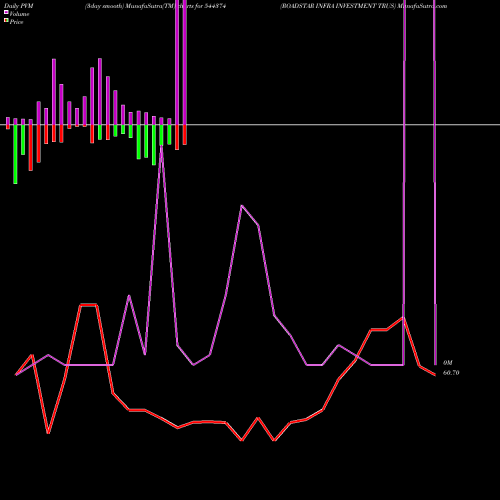This screenshot has width=500, height=500.
Task: Click the '60.70' price value label
Action: 451,373
